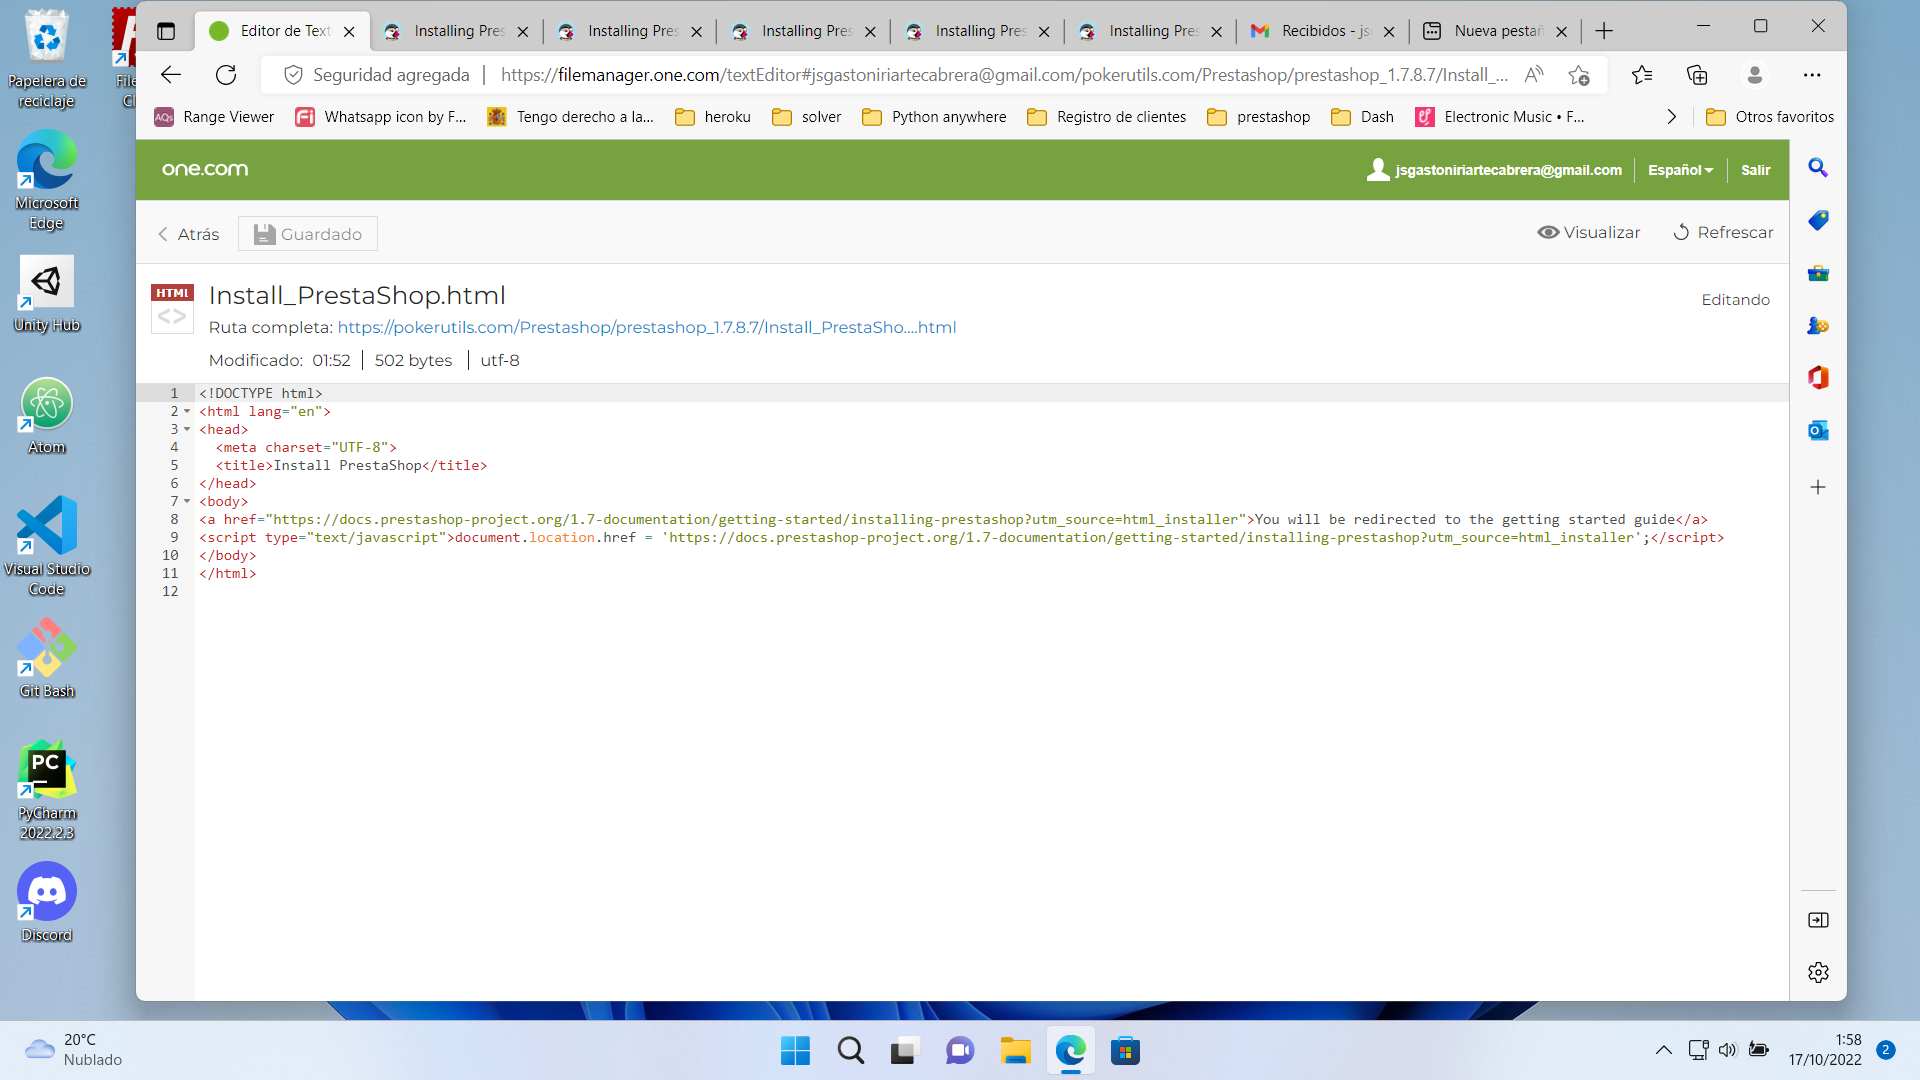Open Collections icon in browser toolbar
Viewport: 1920px width, 1080px height.
point(1697,75)
